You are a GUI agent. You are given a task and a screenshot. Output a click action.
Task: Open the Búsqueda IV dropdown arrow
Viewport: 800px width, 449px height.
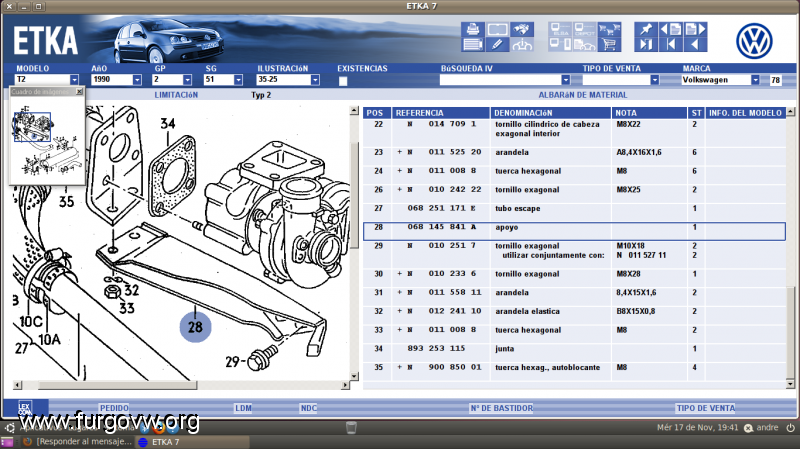[x=565, y=80]
